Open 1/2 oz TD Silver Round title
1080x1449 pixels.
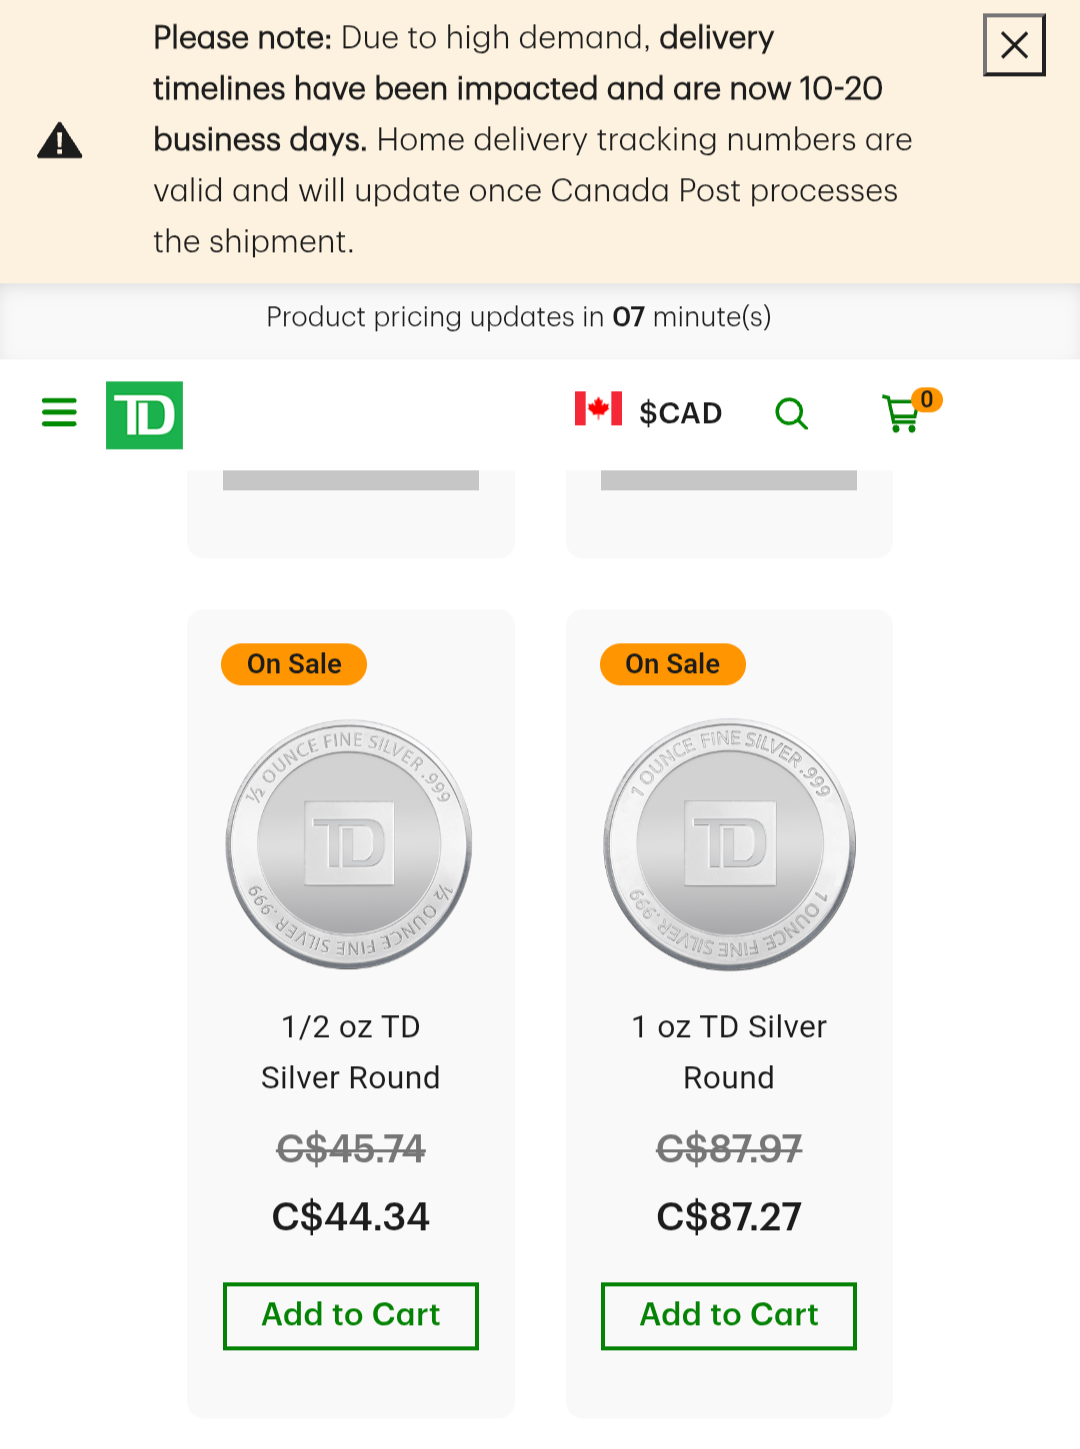[351, 1052]
